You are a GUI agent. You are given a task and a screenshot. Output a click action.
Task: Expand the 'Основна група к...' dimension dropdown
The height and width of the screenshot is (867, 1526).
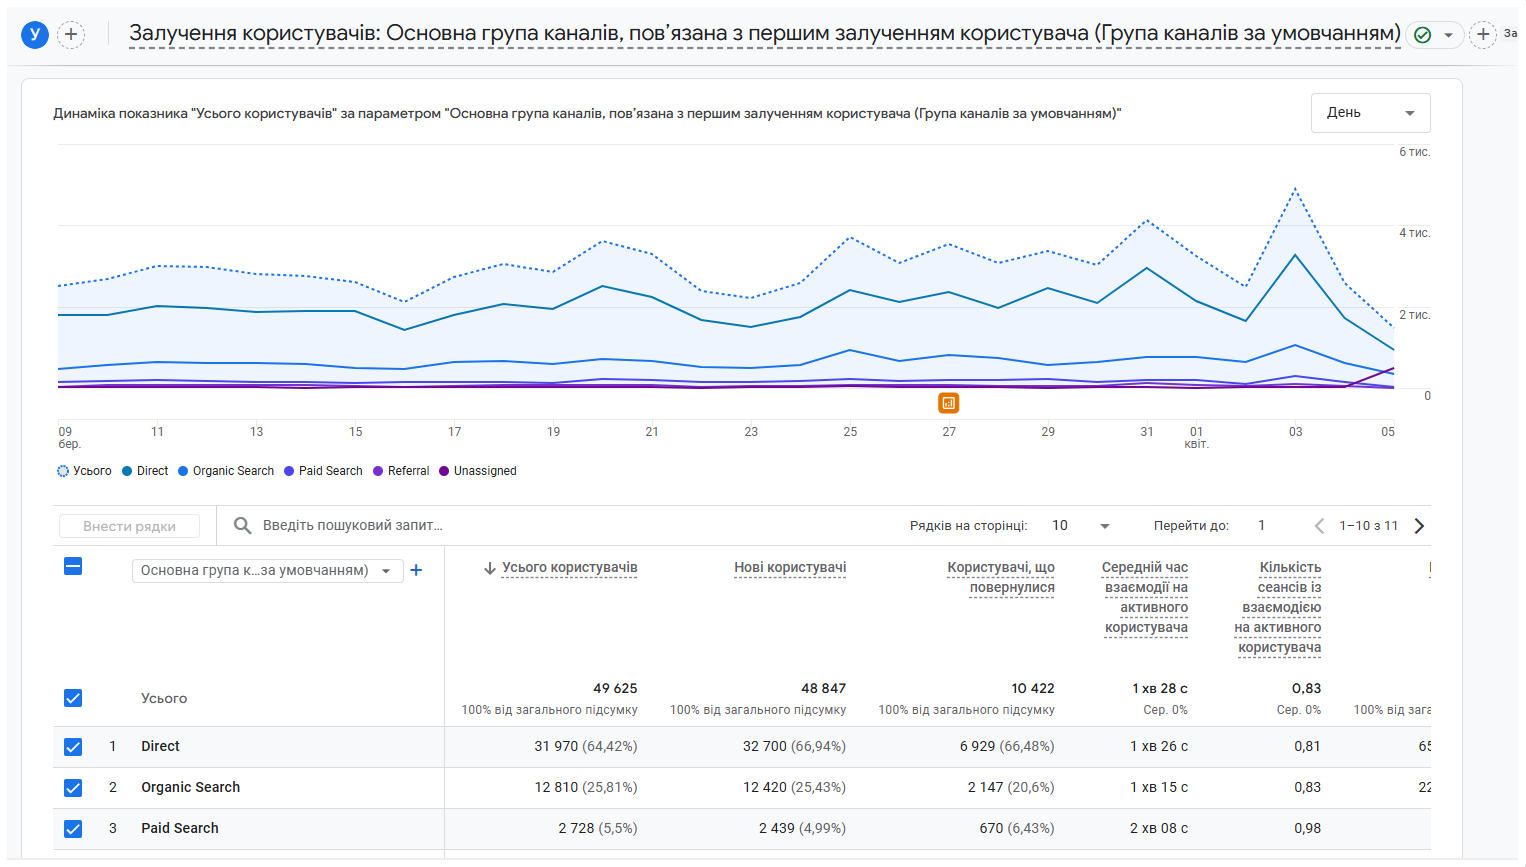click(x=267, y=570)
